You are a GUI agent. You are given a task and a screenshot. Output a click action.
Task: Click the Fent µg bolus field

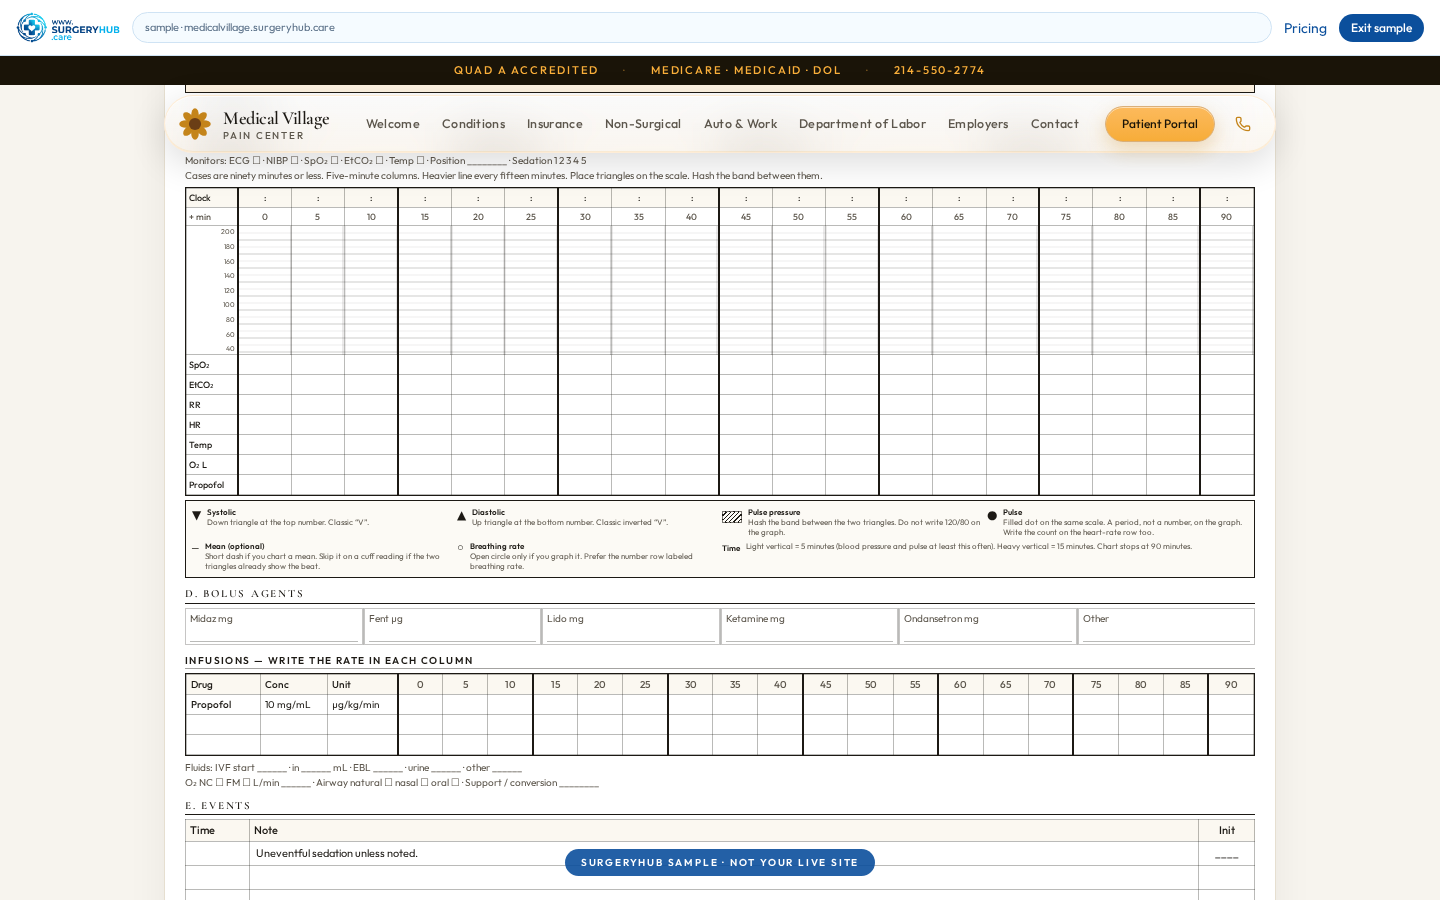pos(452,626)
